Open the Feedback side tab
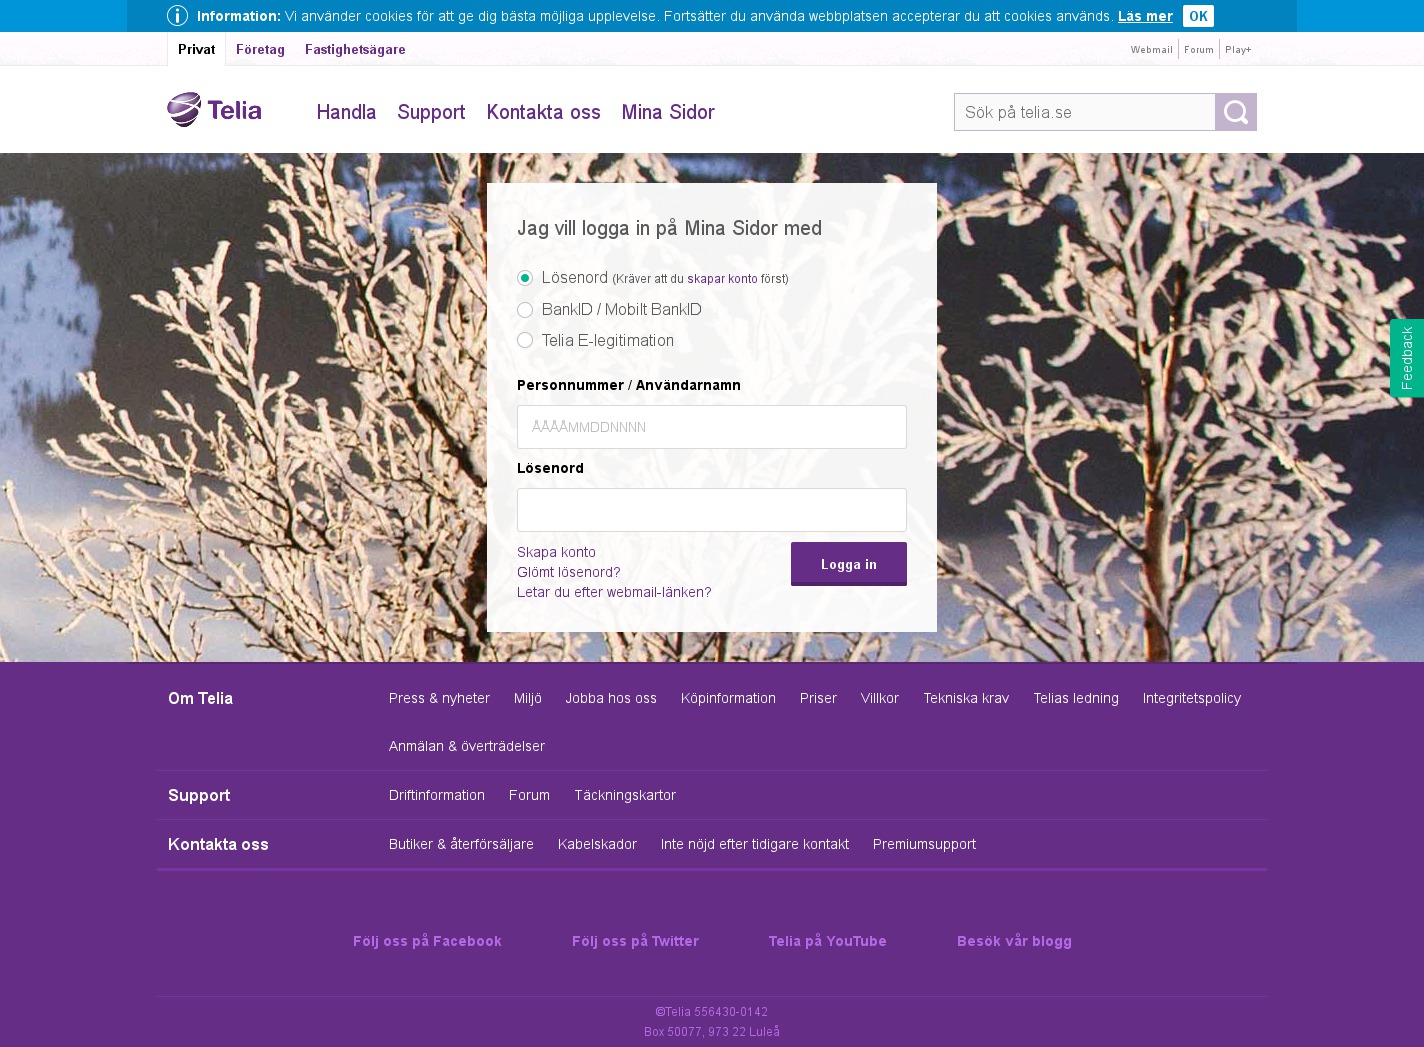Viewport: 1424px width, 1047px height. [x=1407, y=358]
